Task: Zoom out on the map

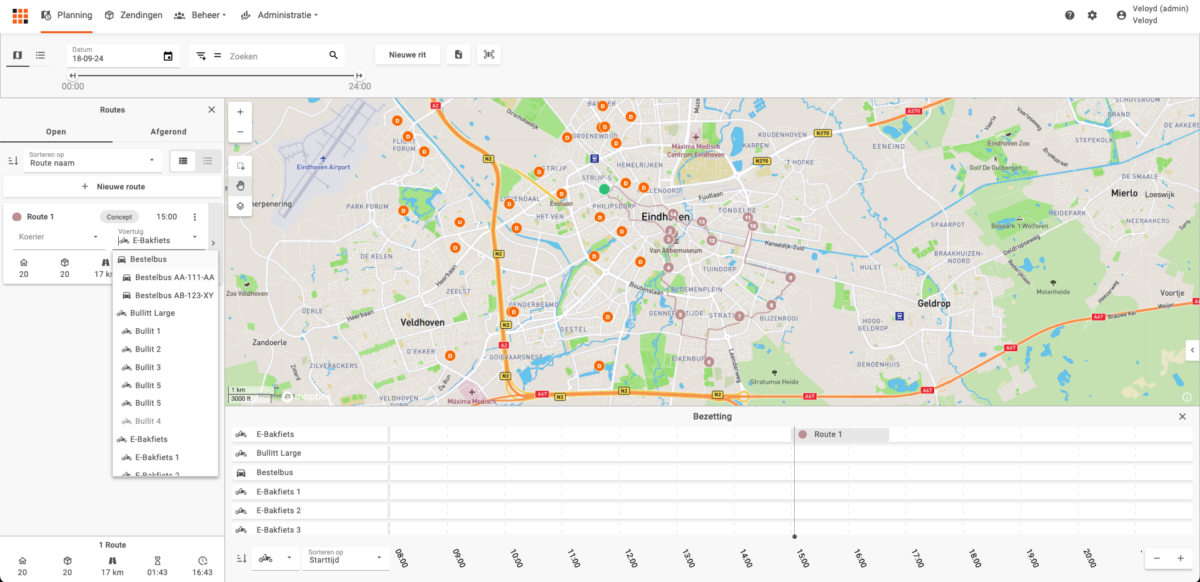Action: [240, 132]
